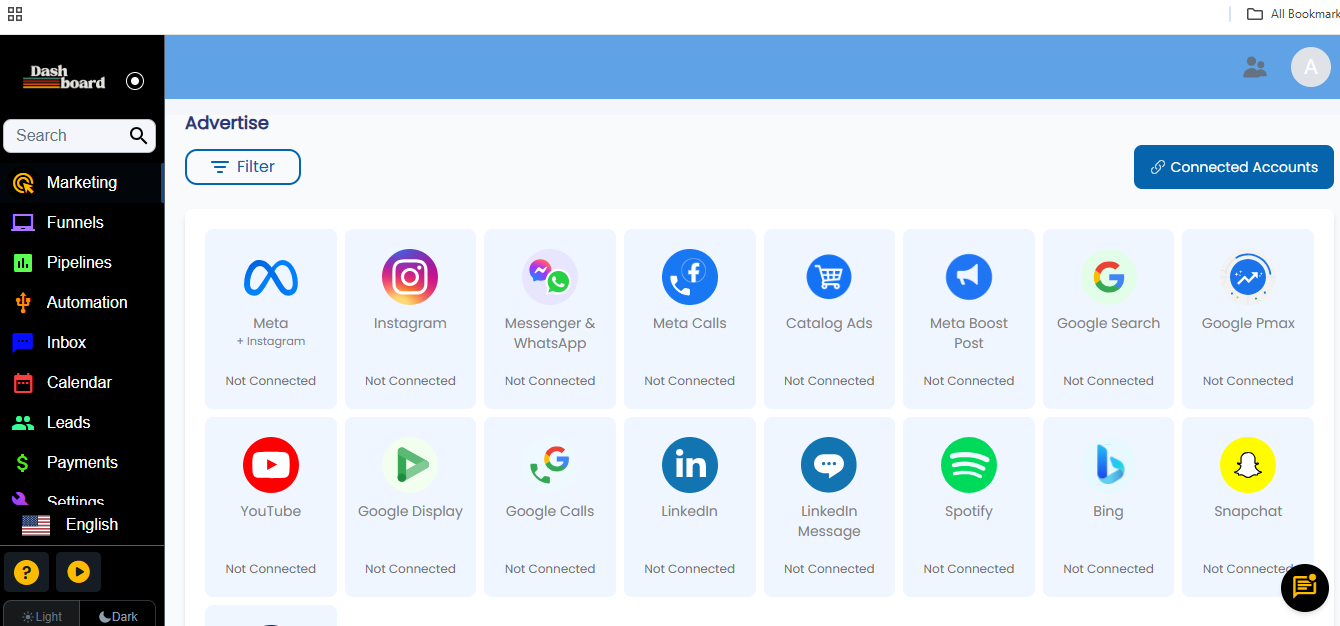The image size is (1340, 626).
Task: Click Not Connected status under YouTube
Action: tap(270, 569)
